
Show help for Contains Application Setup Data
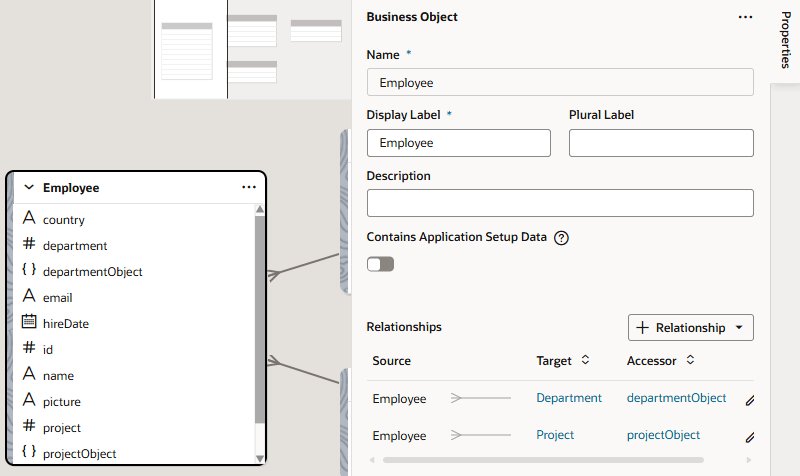[561, 238]
